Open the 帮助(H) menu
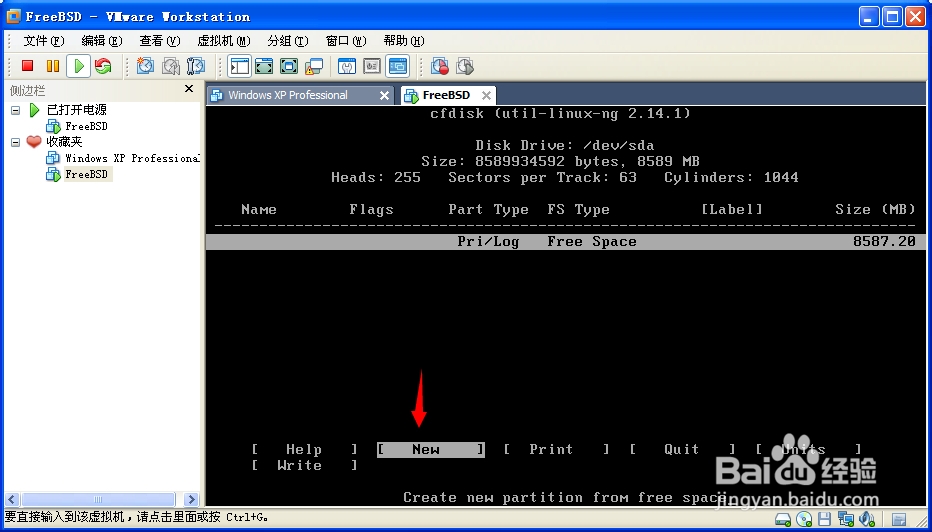The height and width of the screenshot is (532, 932). [404, 40]
